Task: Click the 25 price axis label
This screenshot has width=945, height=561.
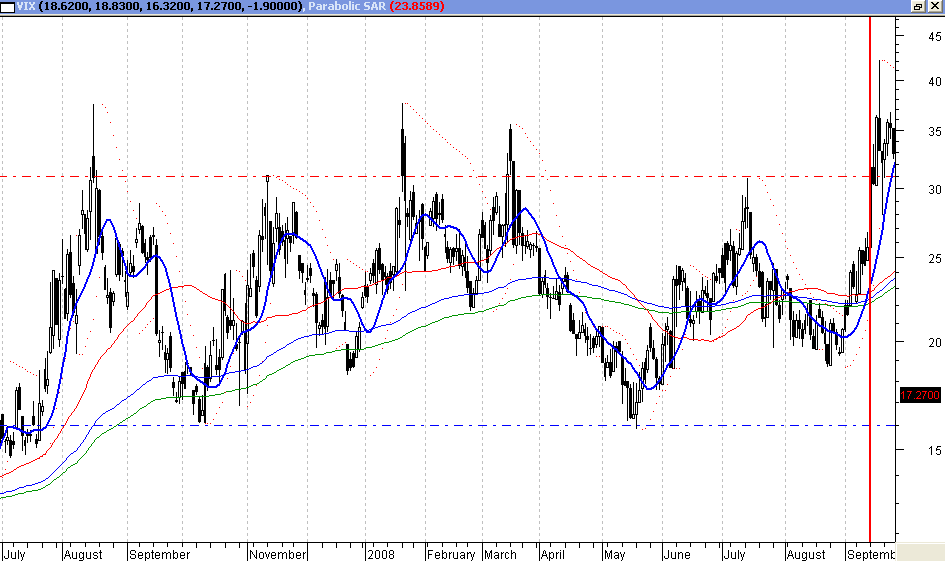Action: [x=935, y=259]
